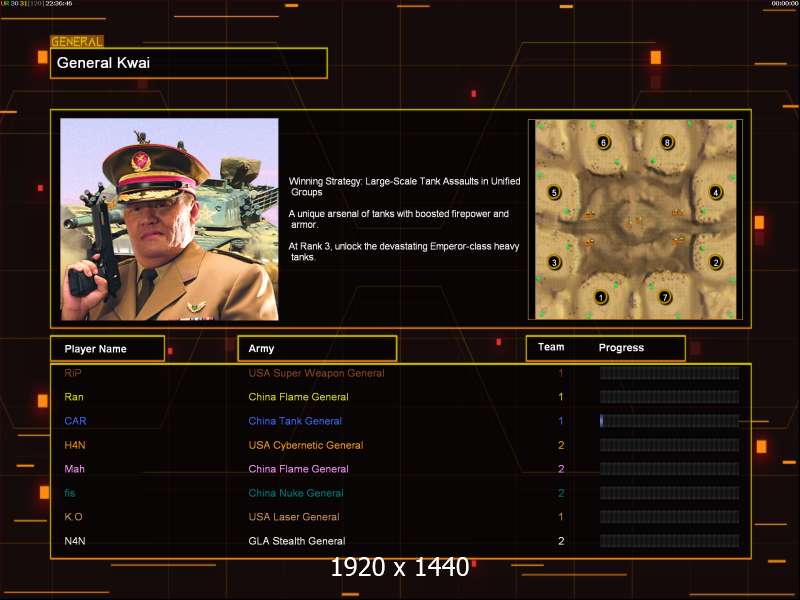Viewport: 800px width, 600px height.
Task: Click start position 5 on the minimap
Action: pyautogui.click(x=554, y=192)
